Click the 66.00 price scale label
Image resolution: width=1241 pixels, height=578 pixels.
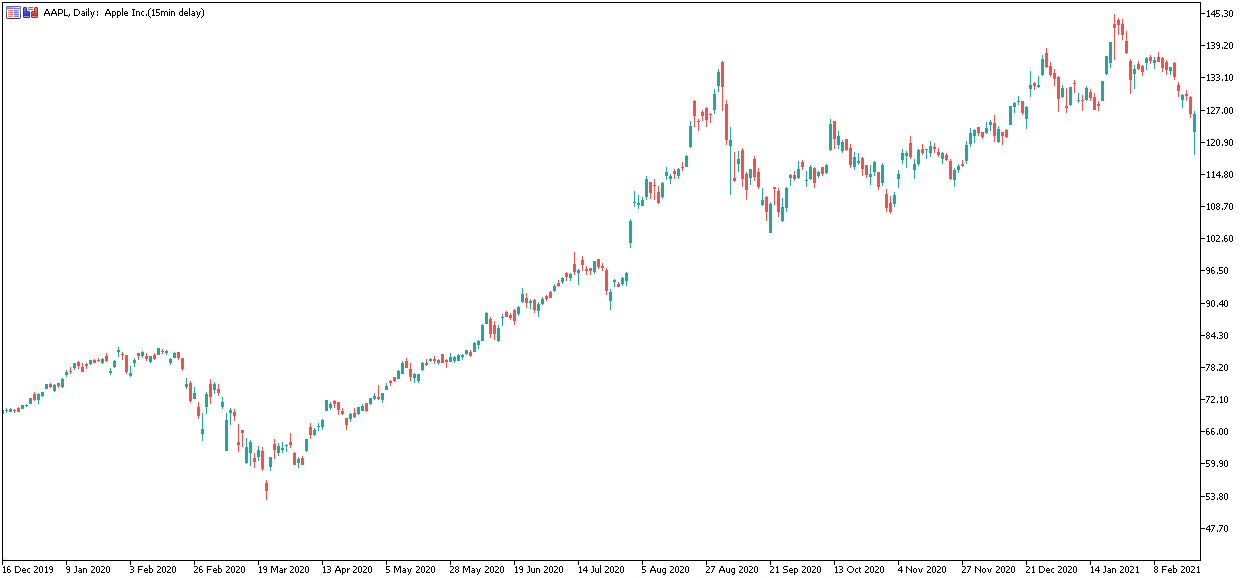pyautogui.click(x=1216, y=432)
